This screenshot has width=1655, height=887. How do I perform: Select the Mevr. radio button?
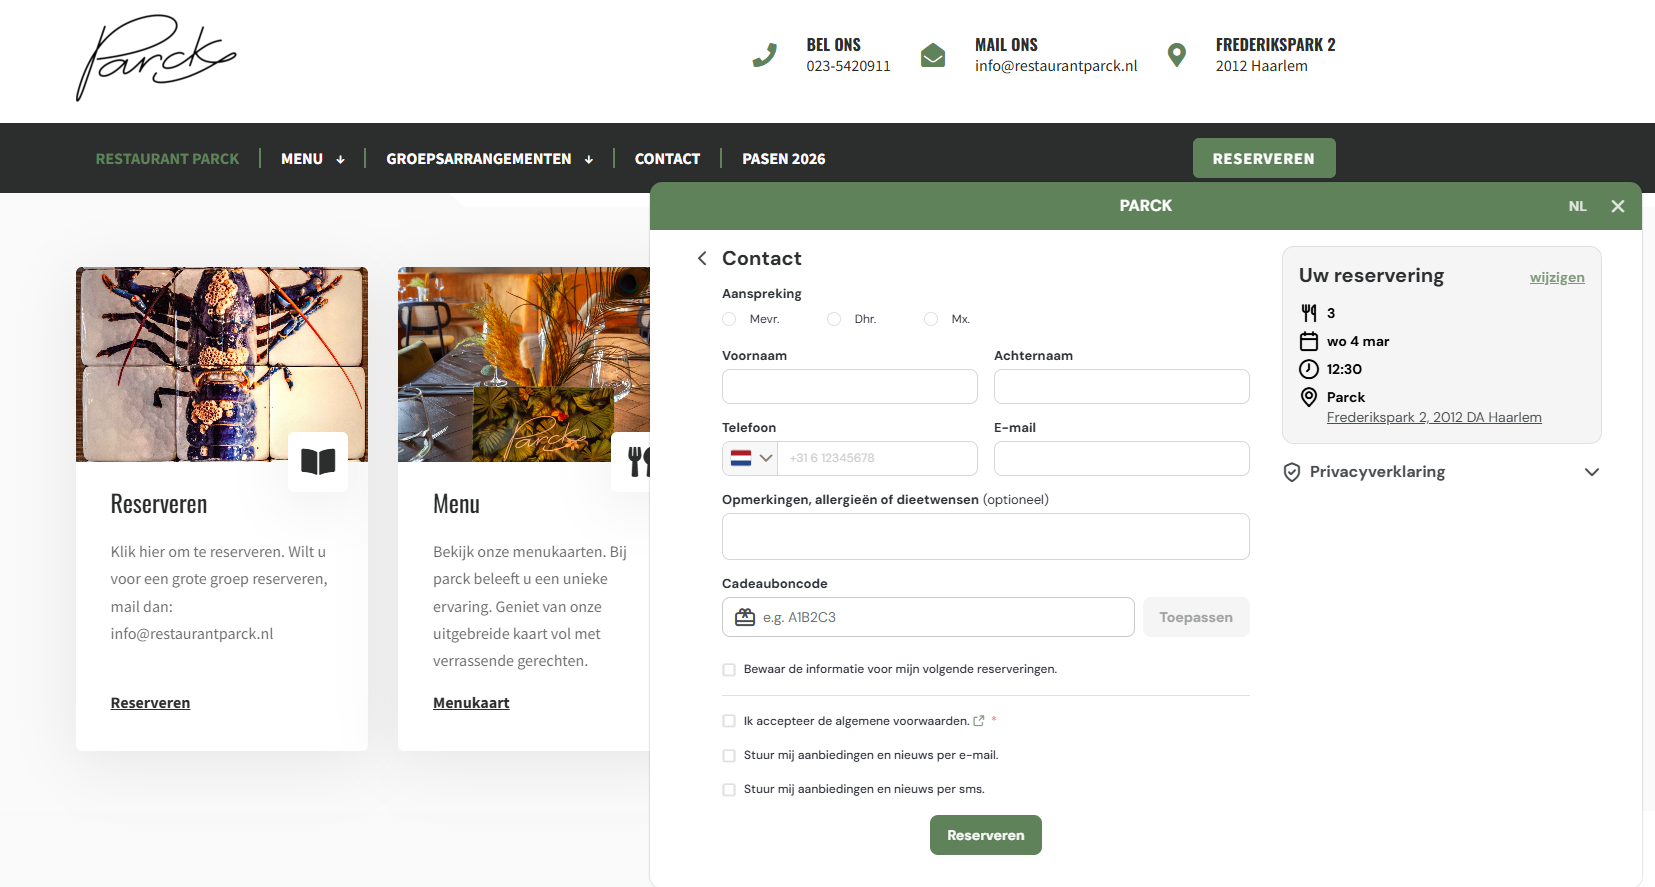tap(729, 319)
